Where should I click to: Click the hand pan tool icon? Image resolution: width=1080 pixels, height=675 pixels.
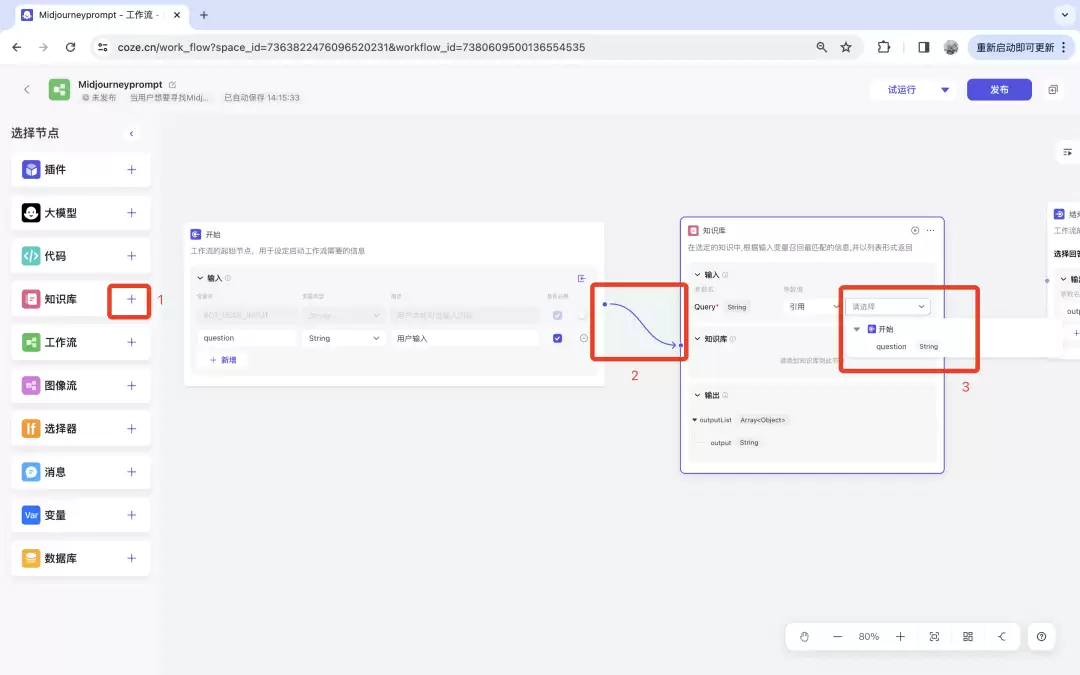[x=804, y=636]
